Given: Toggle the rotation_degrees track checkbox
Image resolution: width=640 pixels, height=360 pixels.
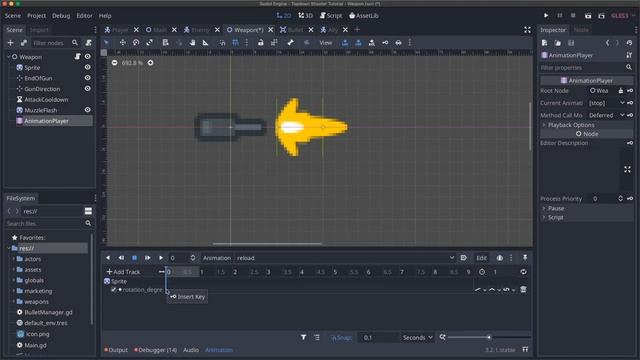Looking at the screenshot, I should [x=113, y=289].
